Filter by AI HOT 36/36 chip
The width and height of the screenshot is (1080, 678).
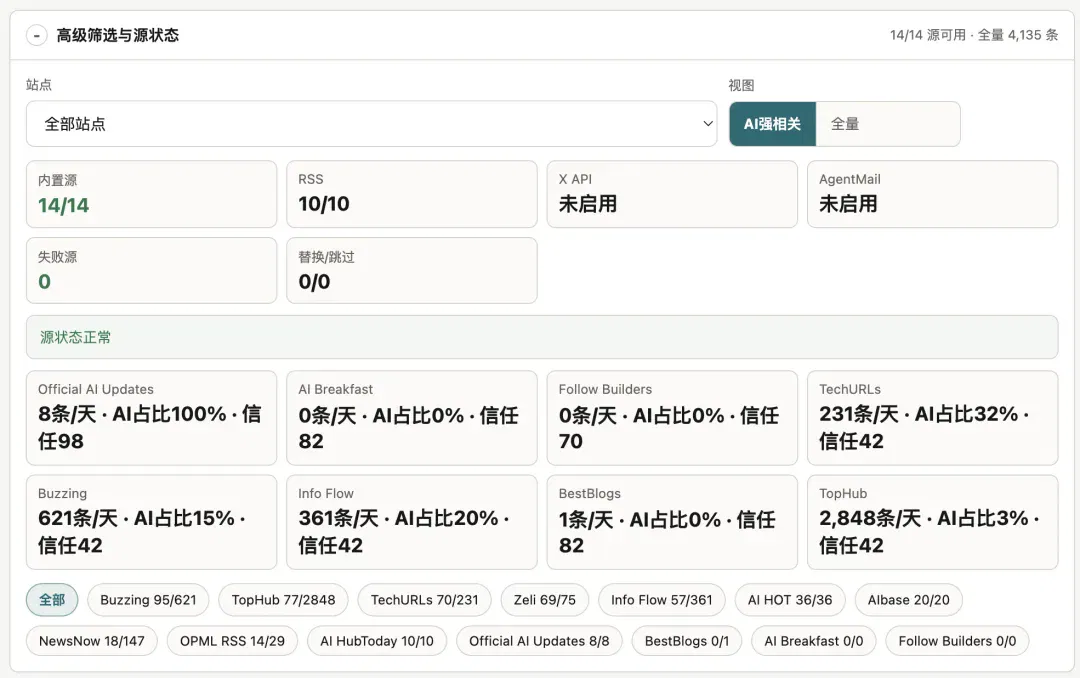click(790, 599)
